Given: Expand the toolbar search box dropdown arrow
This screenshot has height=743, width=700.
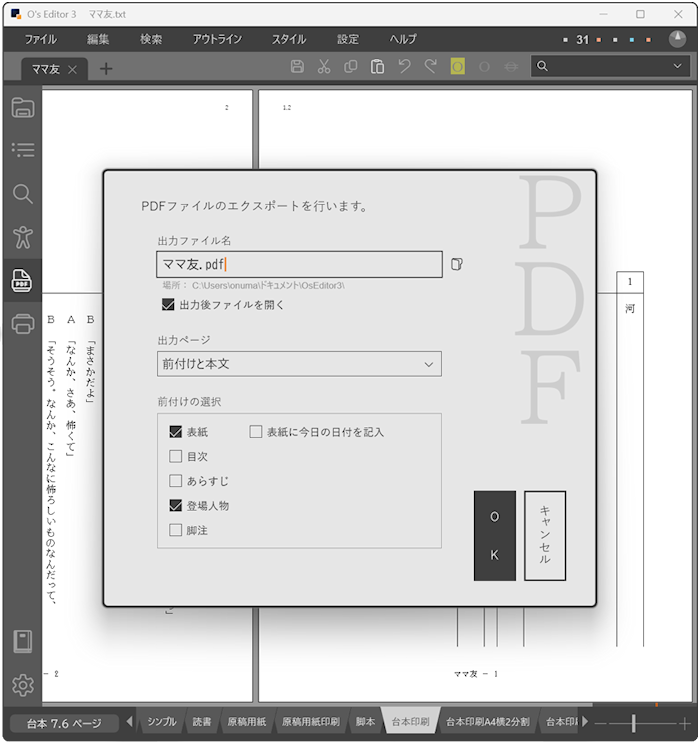Looking at the screenshot, I should (677, 67).
